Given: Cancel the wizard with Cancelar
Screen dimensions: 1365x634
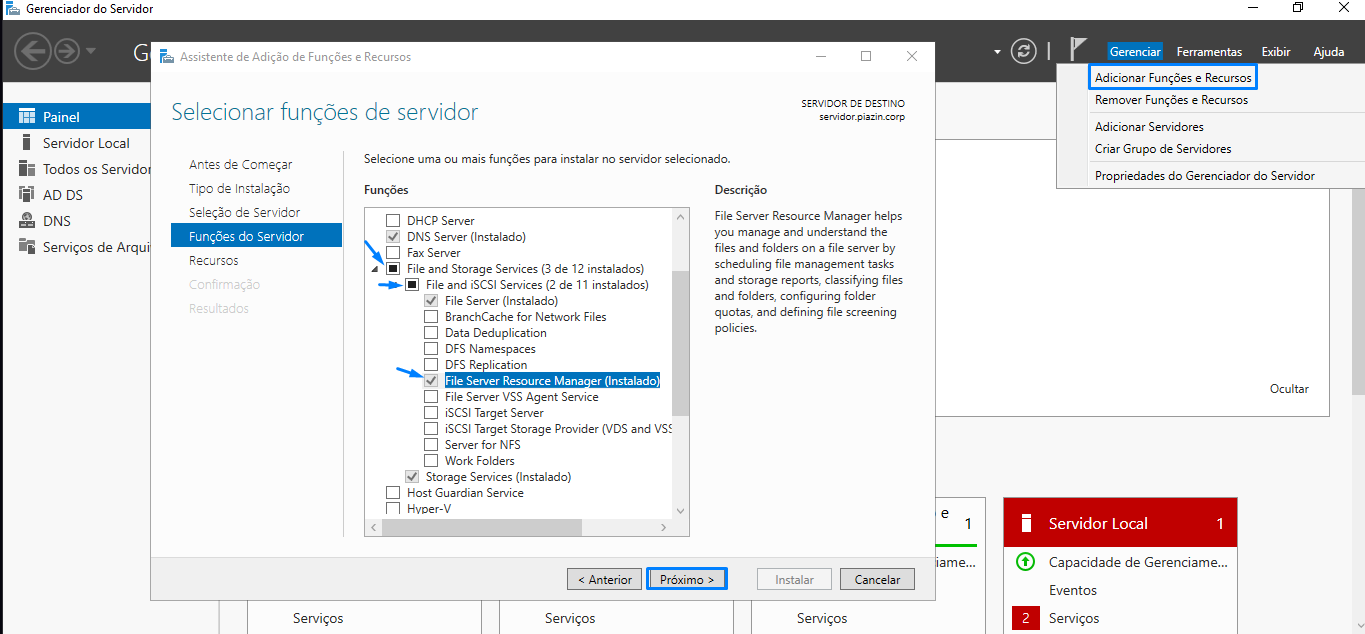Looking at the screenshot, I should [876, 578].
